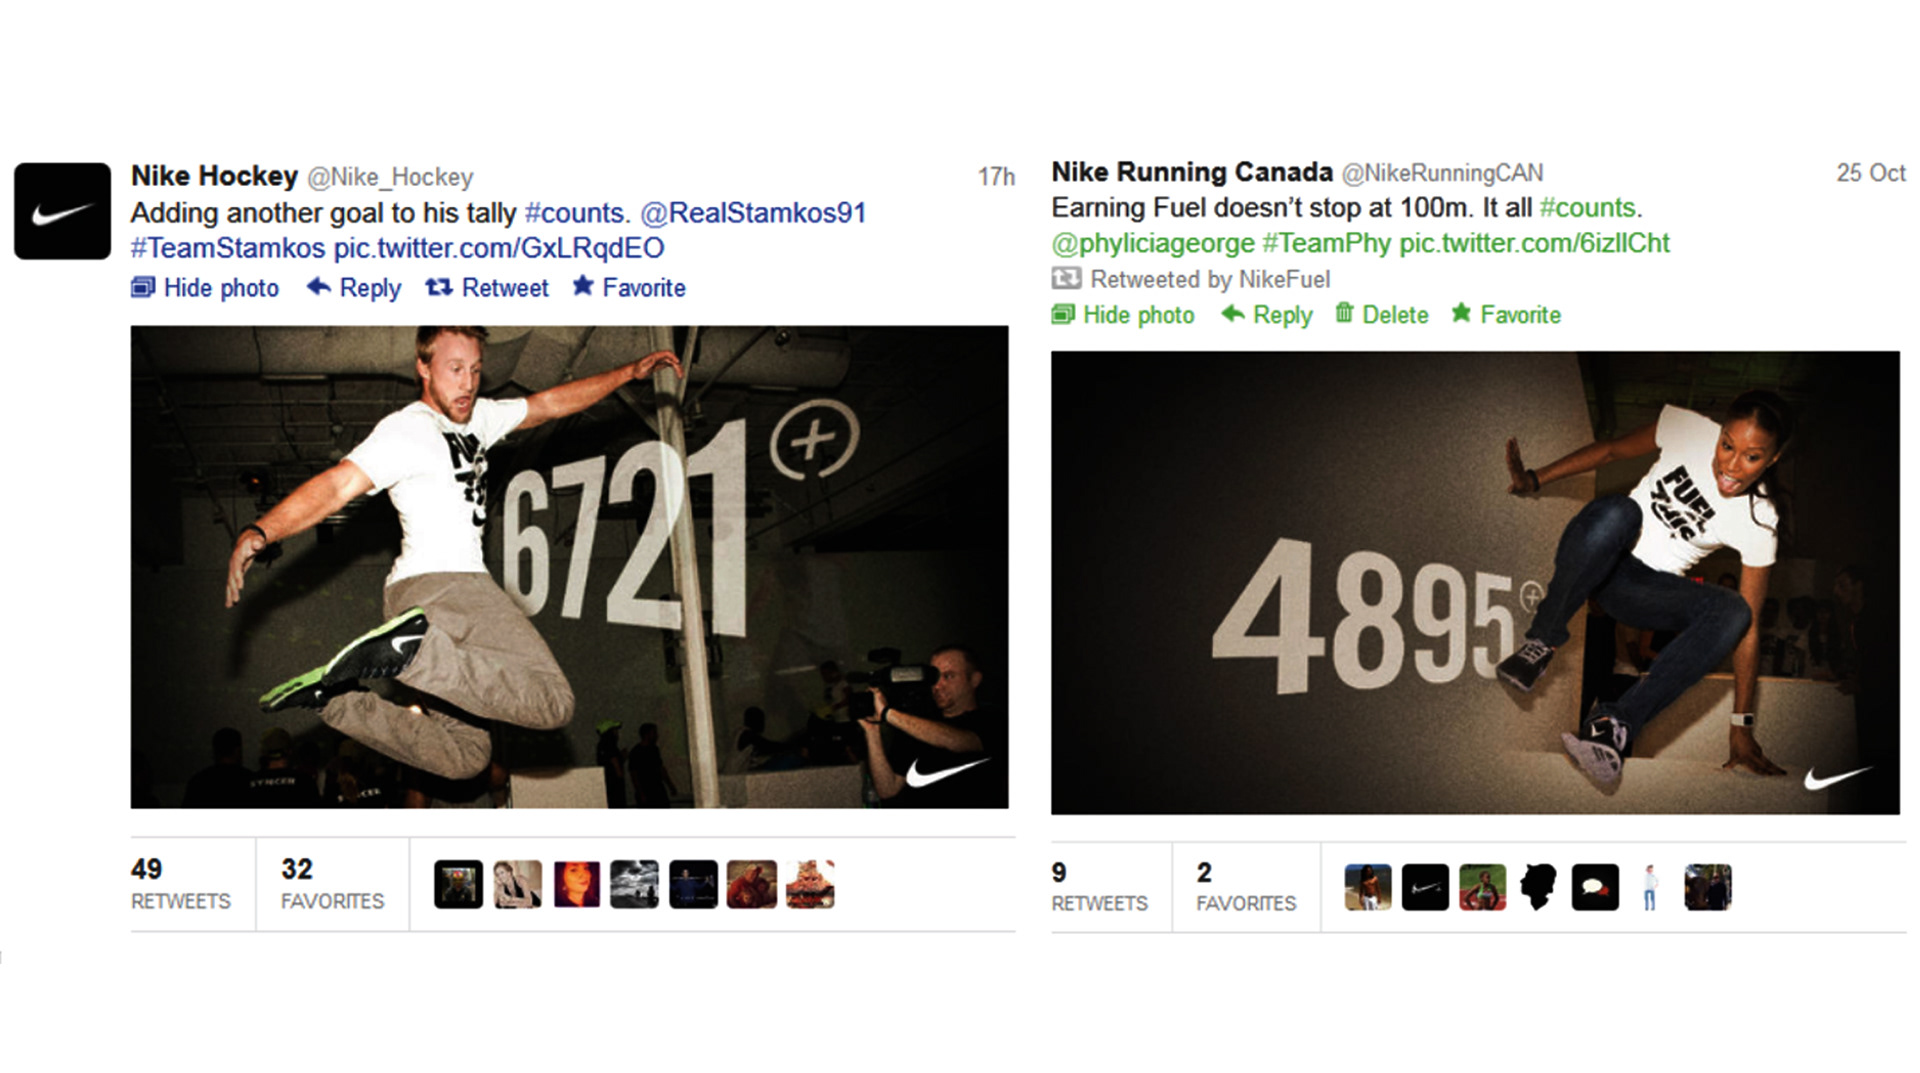This screenshot has width=1920, height=1073.
Task: Hide photo on Nike Running Canada tweet
Action: (x=1123, y=315)
